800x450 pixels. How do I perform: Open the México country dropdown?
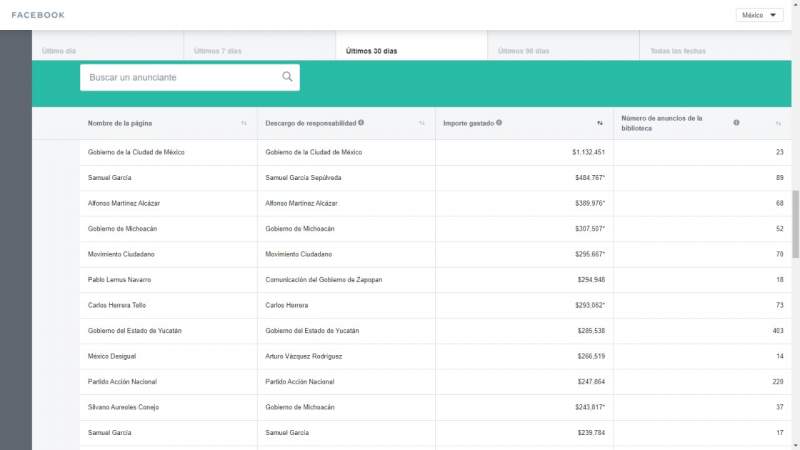[x=759, y=15]
